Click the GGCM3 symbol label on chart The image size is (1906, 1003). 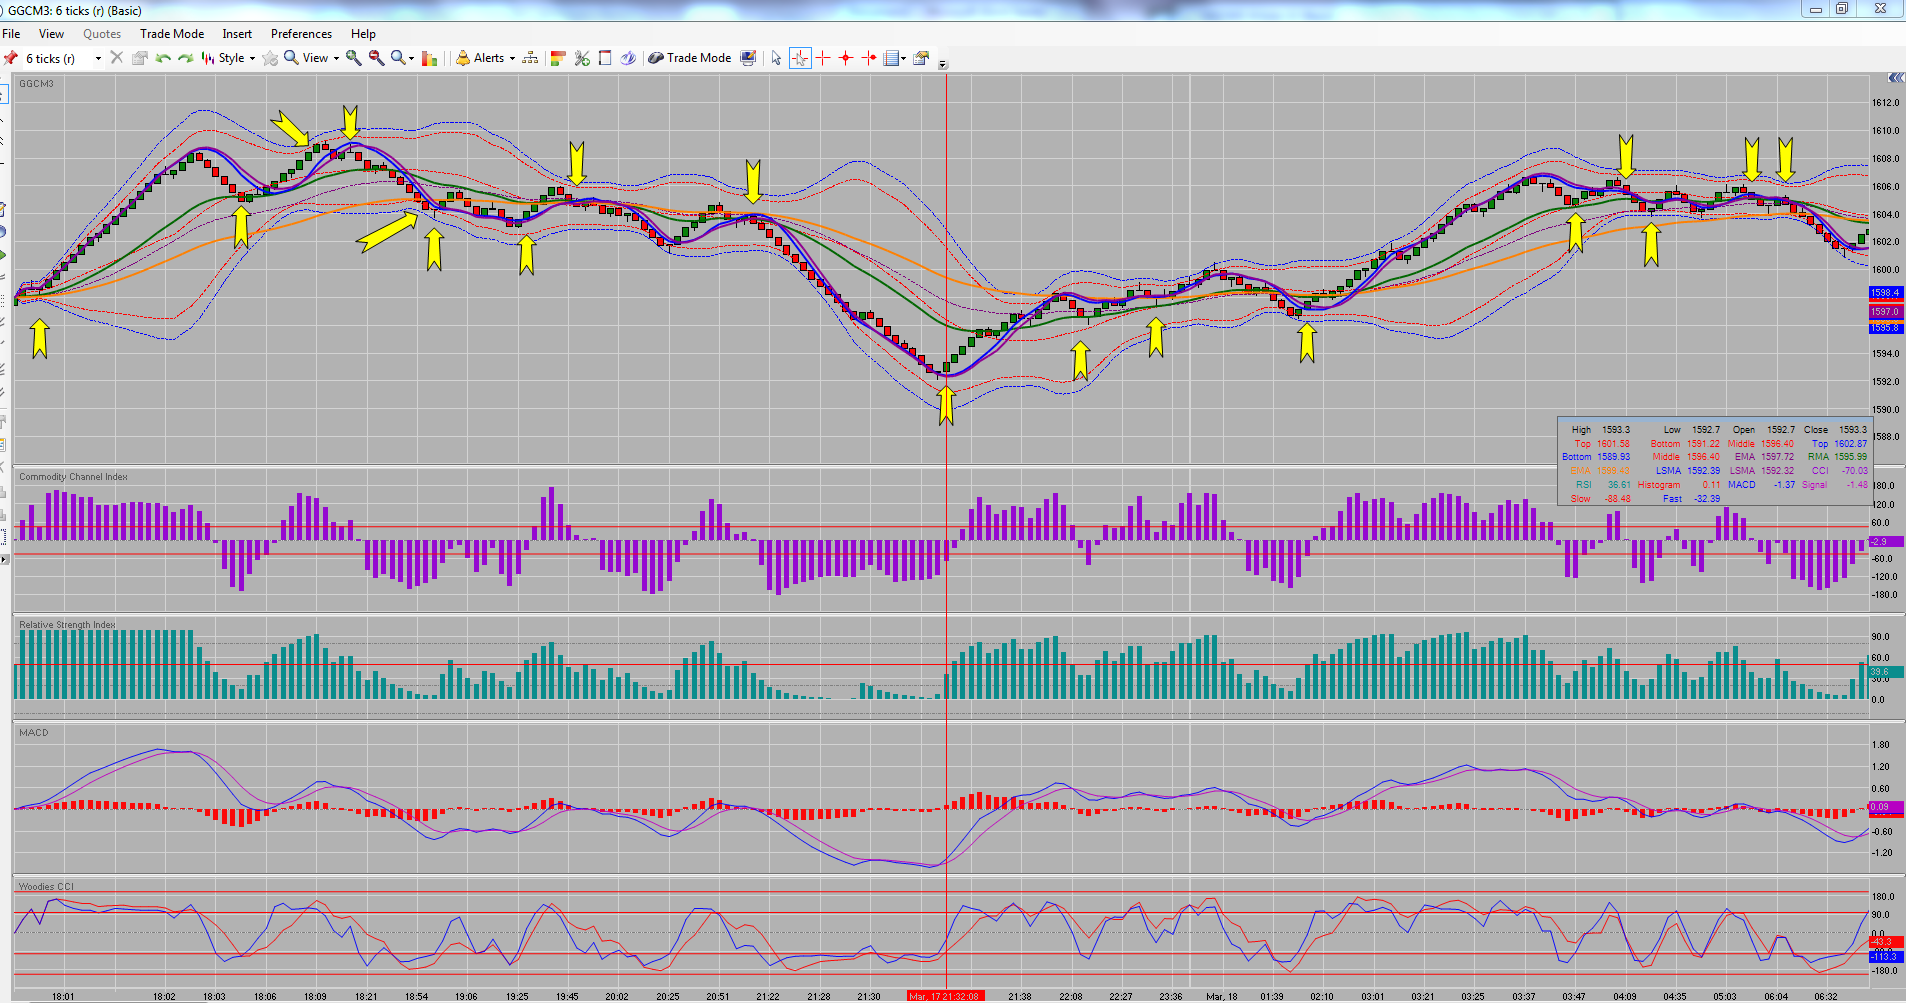[36, 84]
